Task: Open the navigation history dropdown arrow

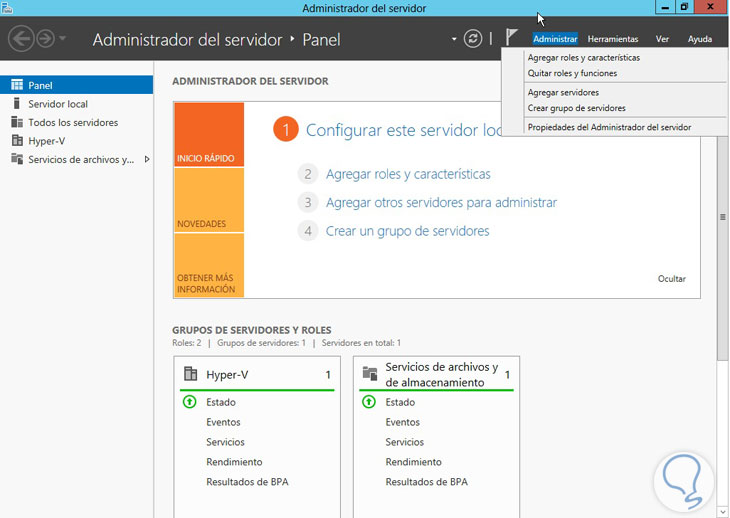Action: [x=62, y=38]
